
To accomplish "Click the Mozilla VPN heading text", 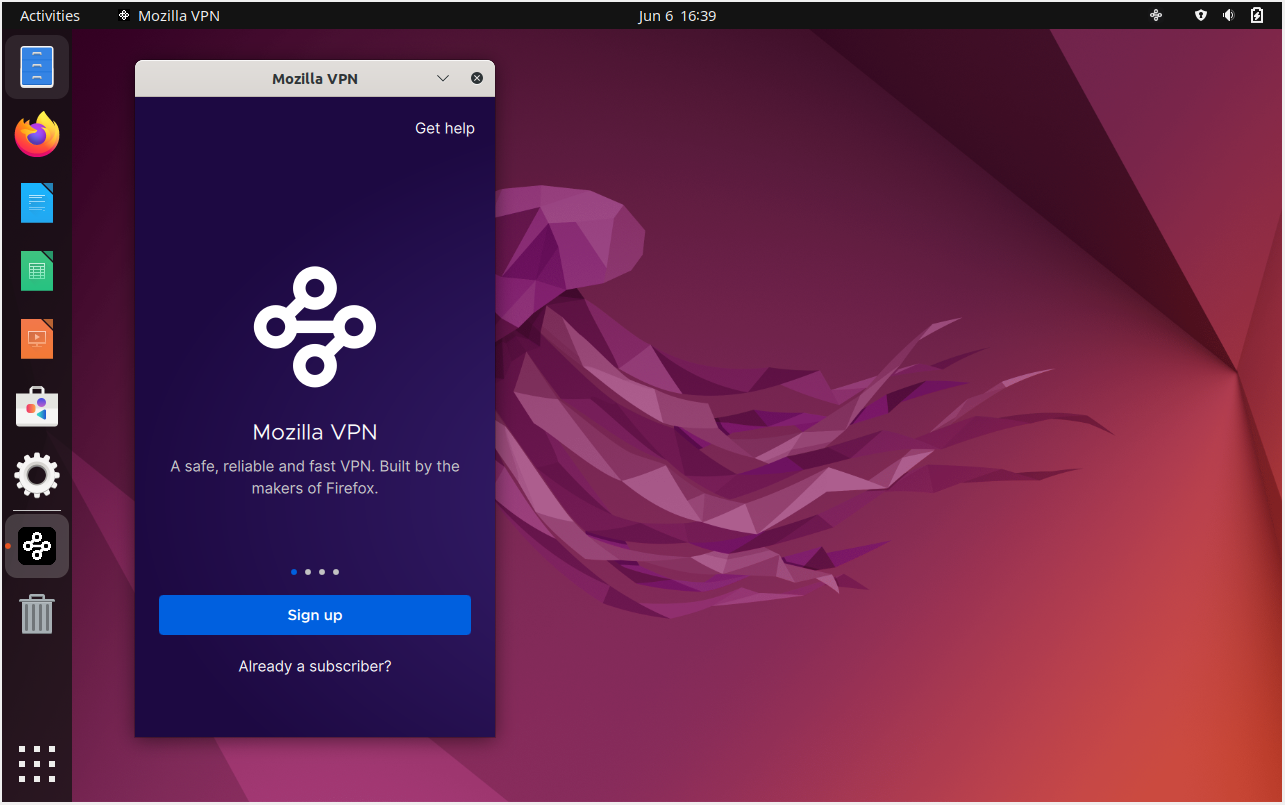I will pyautogui.click(x=315, y=432).
